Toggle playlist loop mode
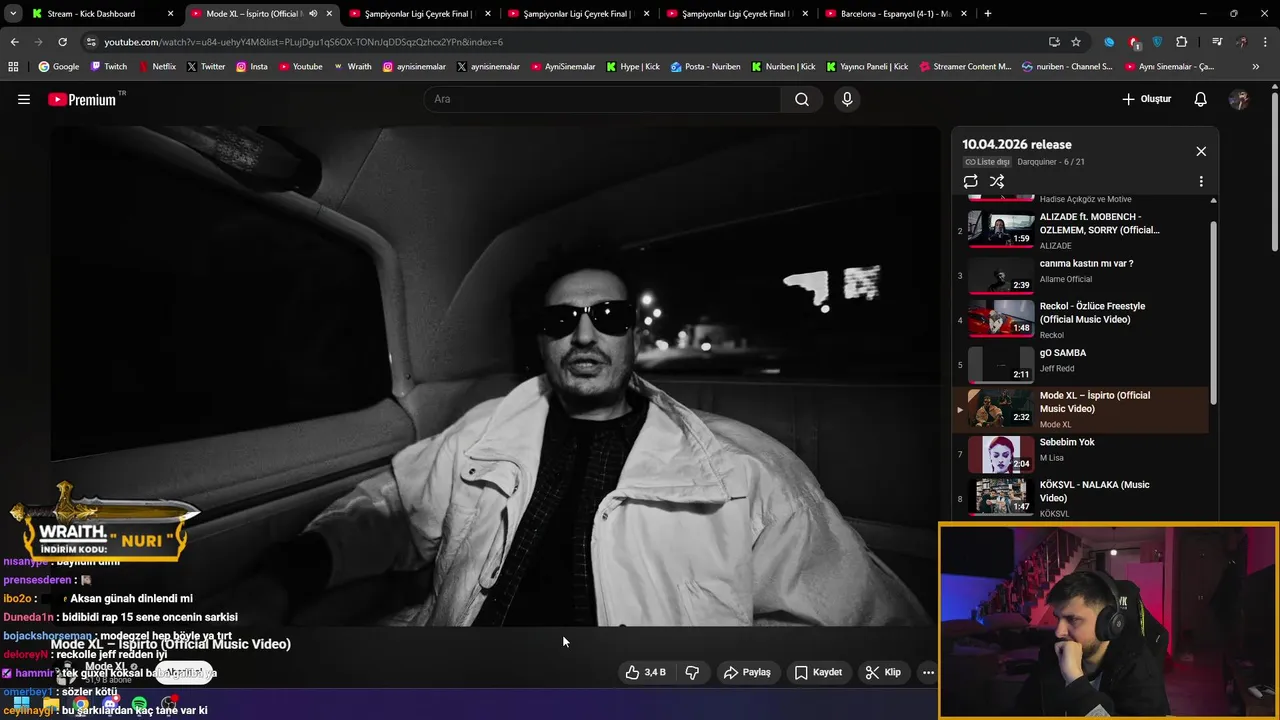This screenshot has height=720, width=1280. pos(970,181)
